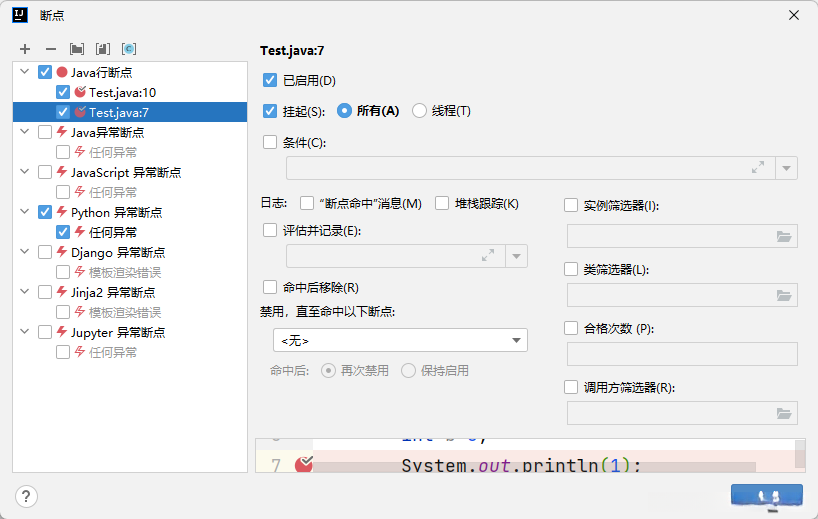Toggle group by class icon
The width and height of the screenshot is (818, 519).
click(129, 49)
